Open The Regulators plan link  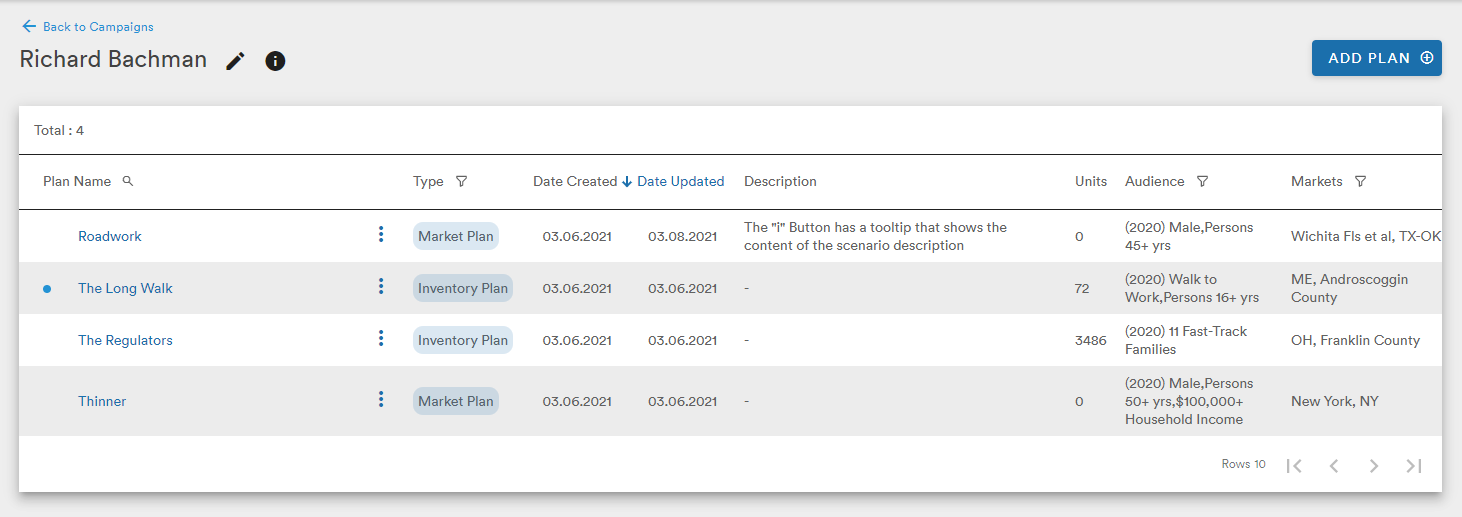pyautogui.click(x=126, y=340)
